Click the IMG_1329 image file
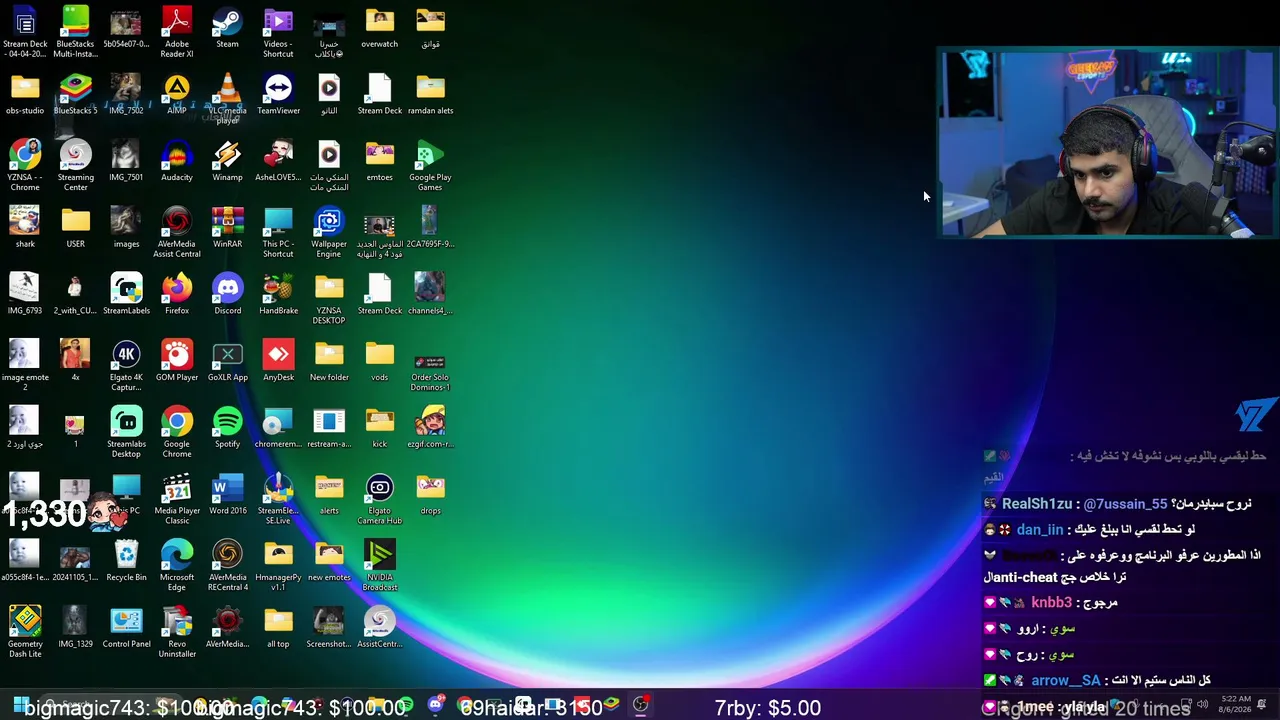The image size is (1280, 720). point(75,628)
